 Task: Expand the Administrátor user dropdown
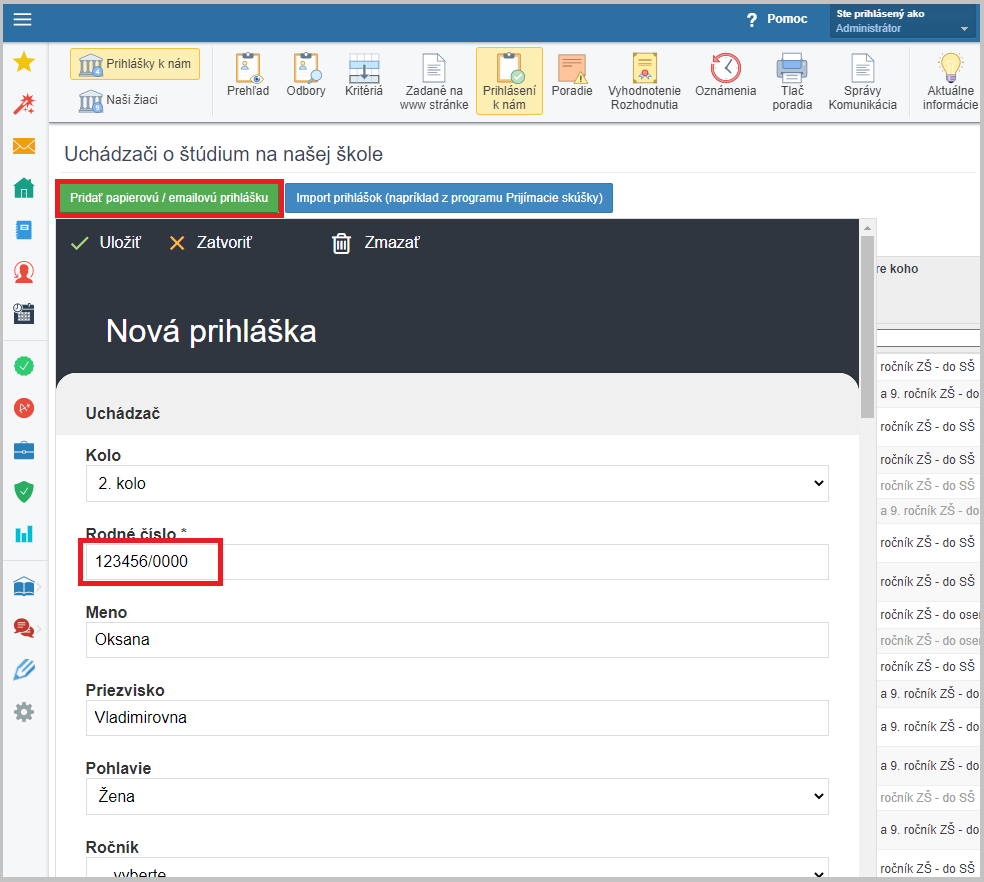[902, 21]
